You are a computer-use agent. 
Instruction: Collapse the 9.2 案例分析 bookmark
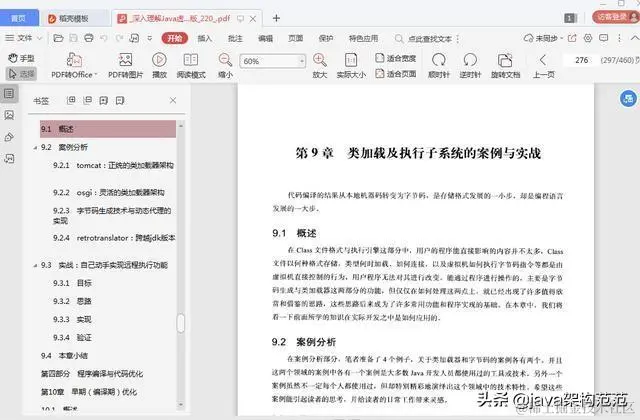35,148
